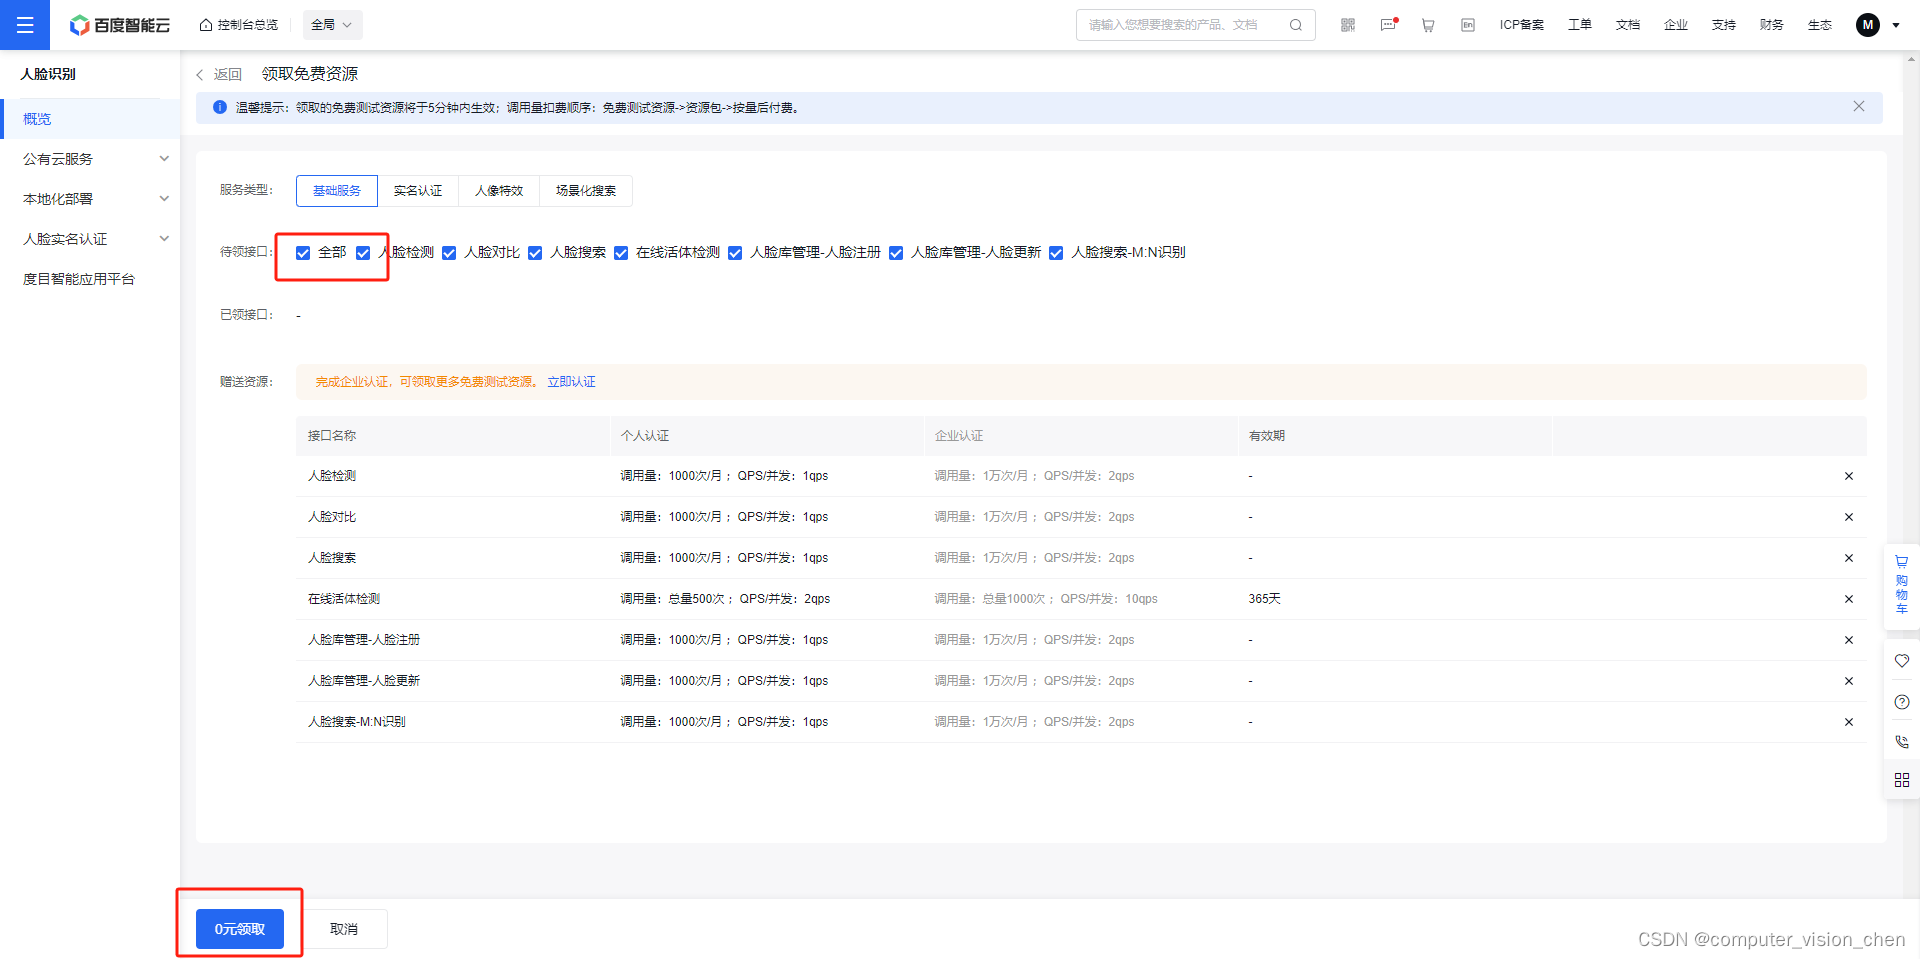Click the search magnifier icon

tap(1296, 25)
